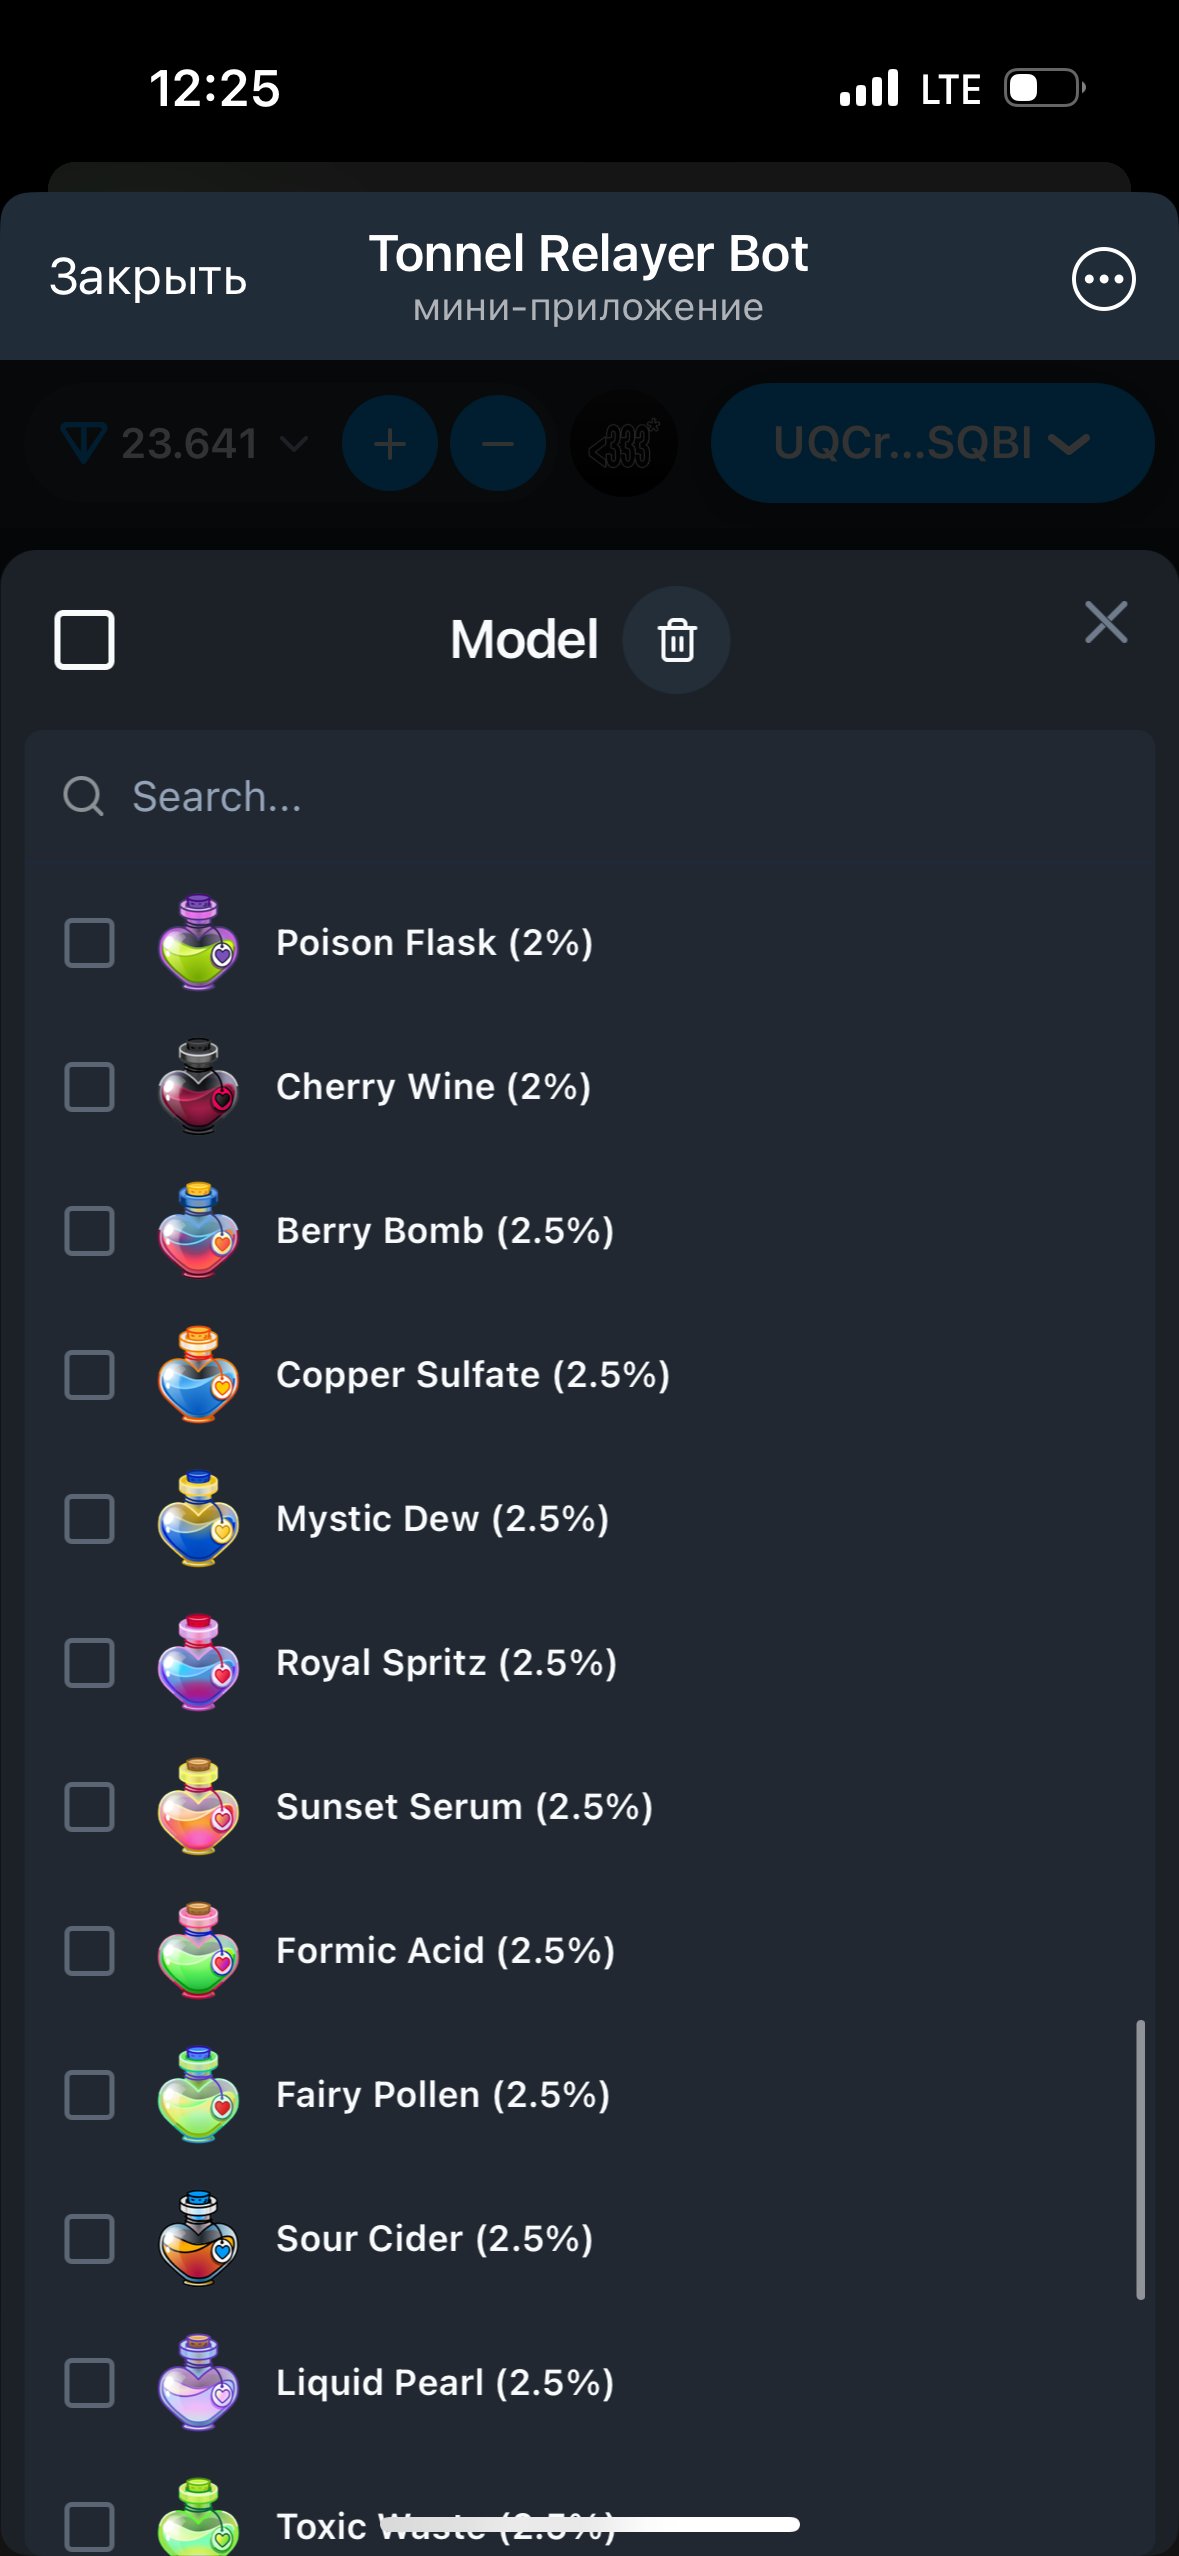Click the plus deposit icon button
The height and width of the screenshot is (2556, 1179).
(x=390, y=443)
